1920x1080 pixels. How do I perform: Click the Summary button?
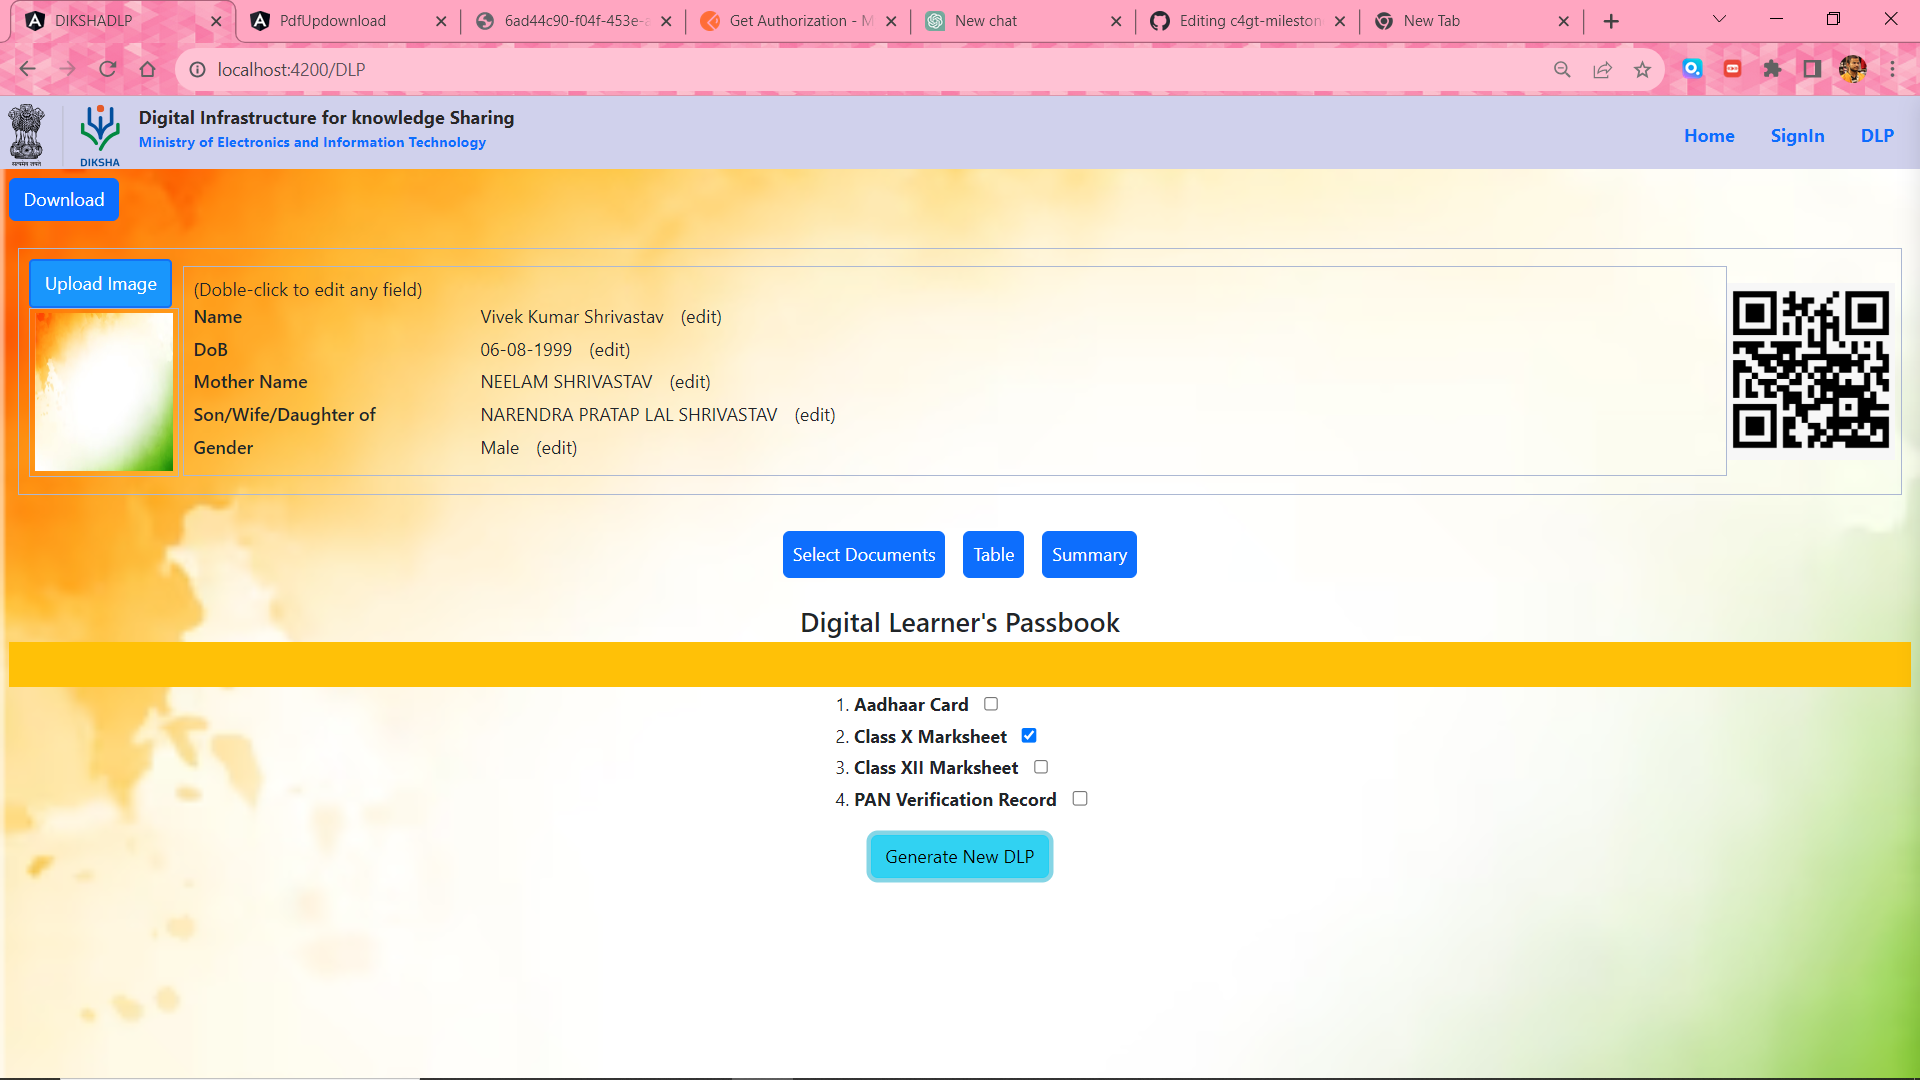point(1089,555)
